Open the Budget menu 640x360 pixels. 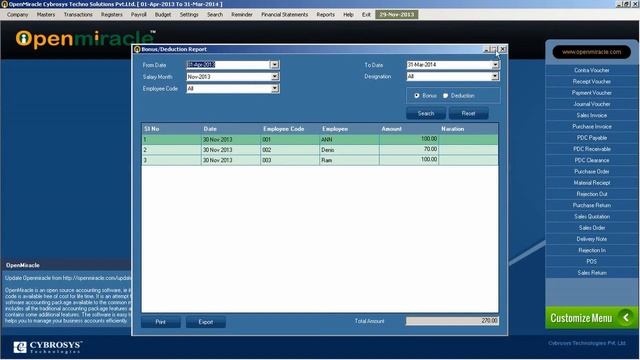(x=163, y=14)
